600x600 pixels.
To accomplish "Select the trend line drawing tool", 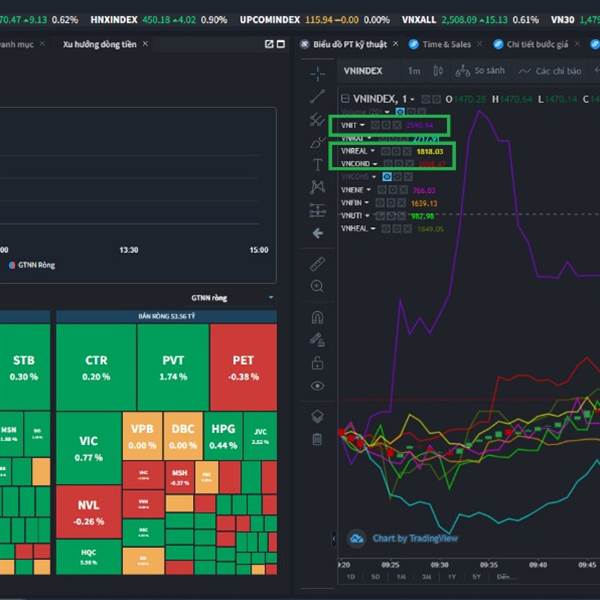I will 317,96.
